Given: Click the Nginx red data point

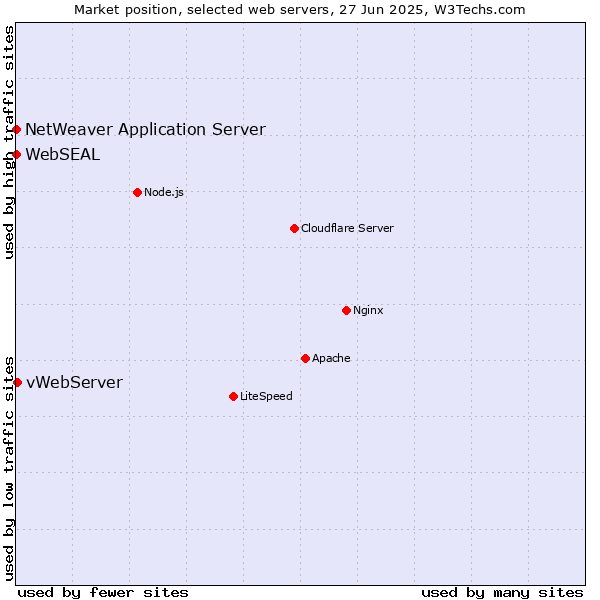Looking at the screenshot, I should (346, 310).
